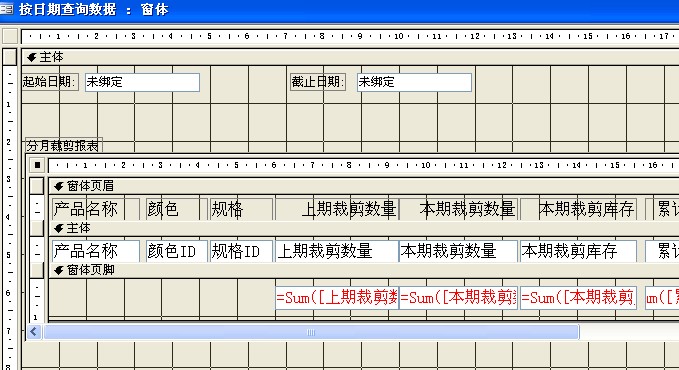Viewport: 679px width, 370px height.
Task: Click the 本期裁剪数量 detail field
Action: (x=459, y=251)
